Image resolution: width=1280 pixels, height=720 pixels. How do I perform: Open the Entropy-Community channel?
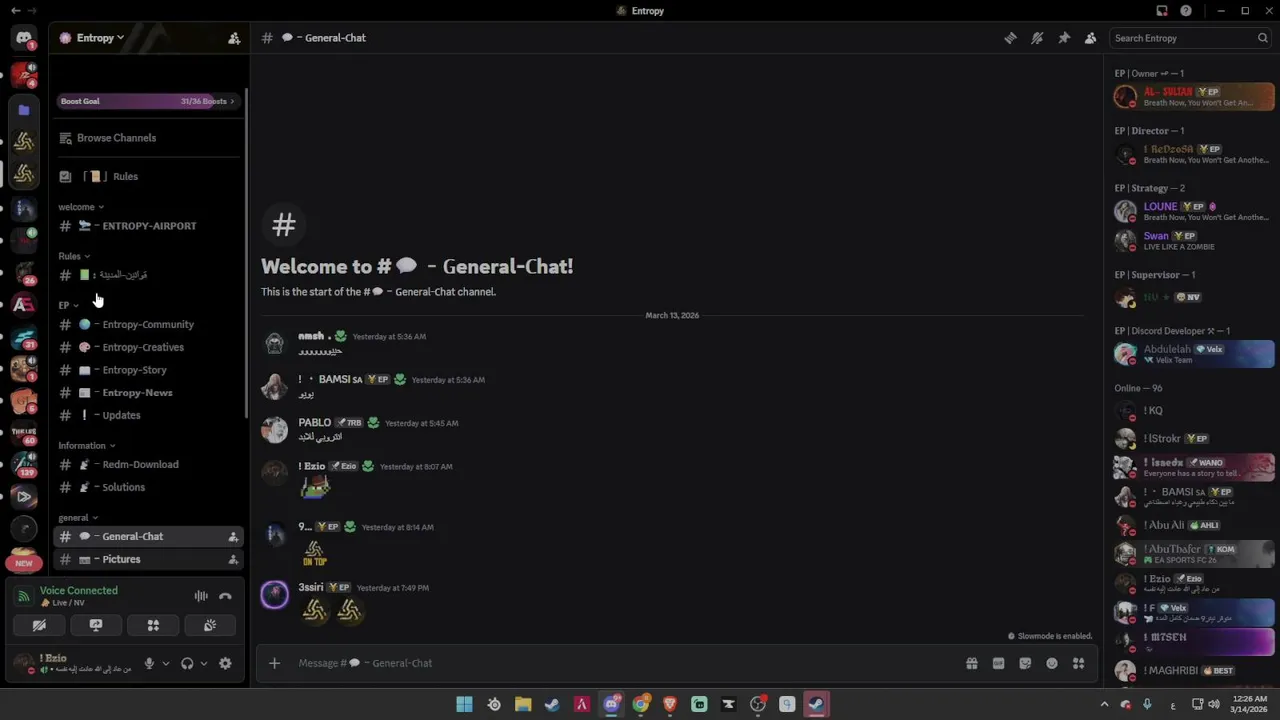click(x=148, y=325)
